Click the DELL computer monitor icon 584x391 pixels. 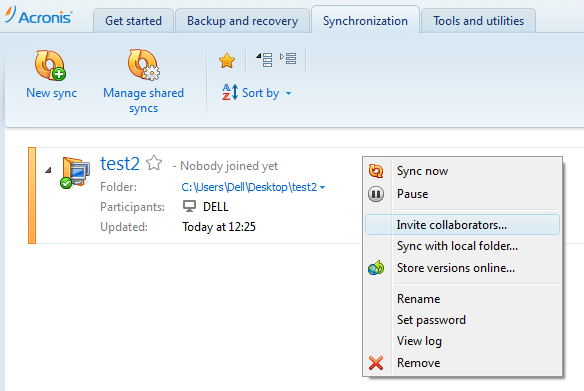(189, 206)
